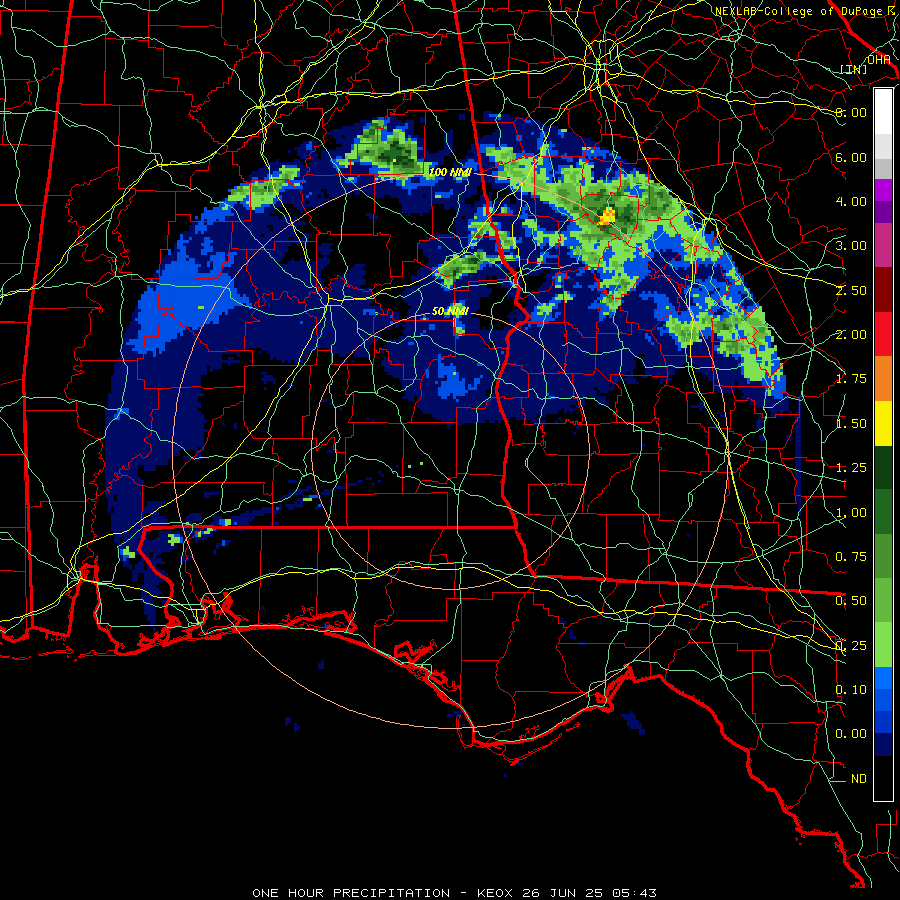Click the bright red legend swatch near 2.00

(883, 334)
